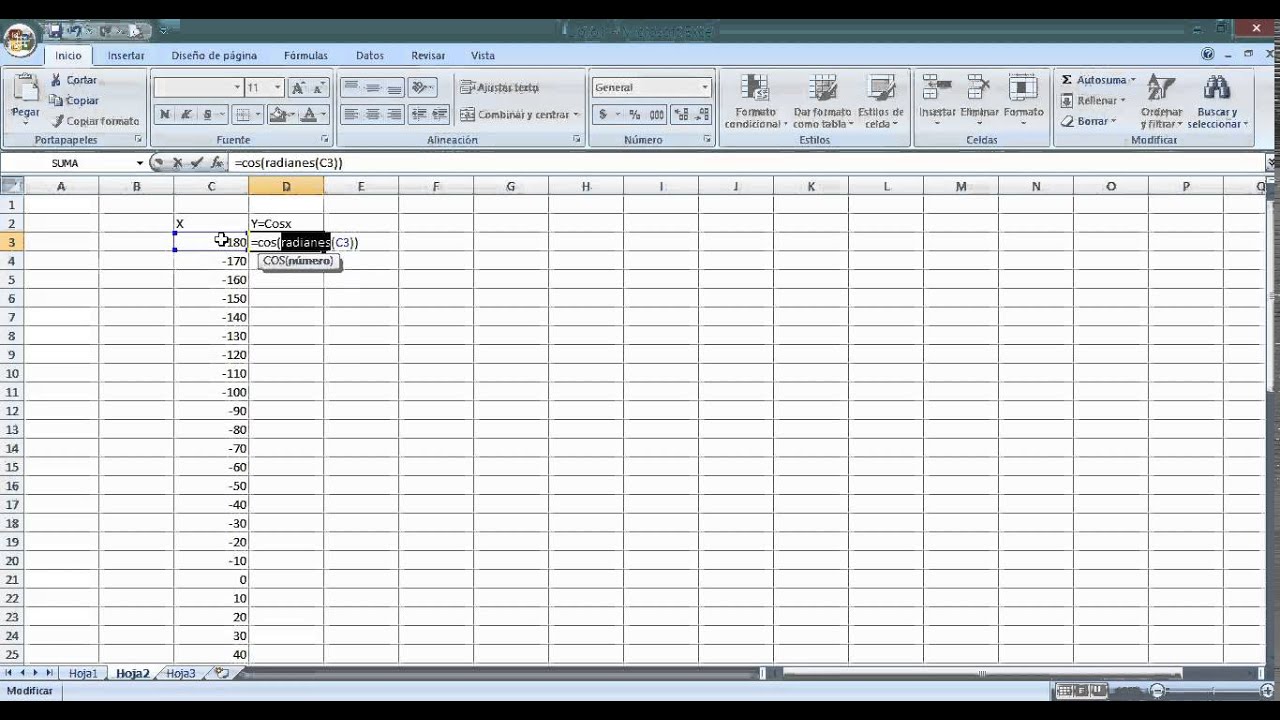
Task: Click the fill color bucket
Action: [x=279, y=115]
